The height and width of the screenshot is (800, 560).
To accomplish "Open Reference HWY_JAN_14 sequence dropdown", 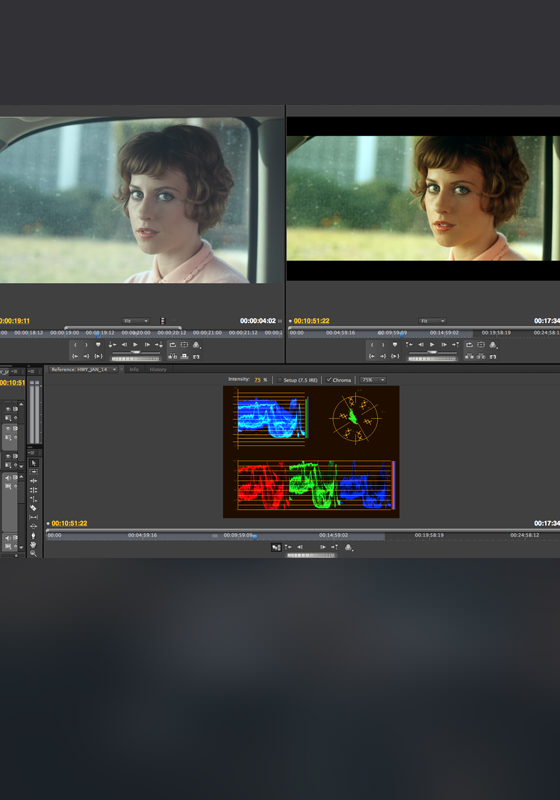I will 114,369.
